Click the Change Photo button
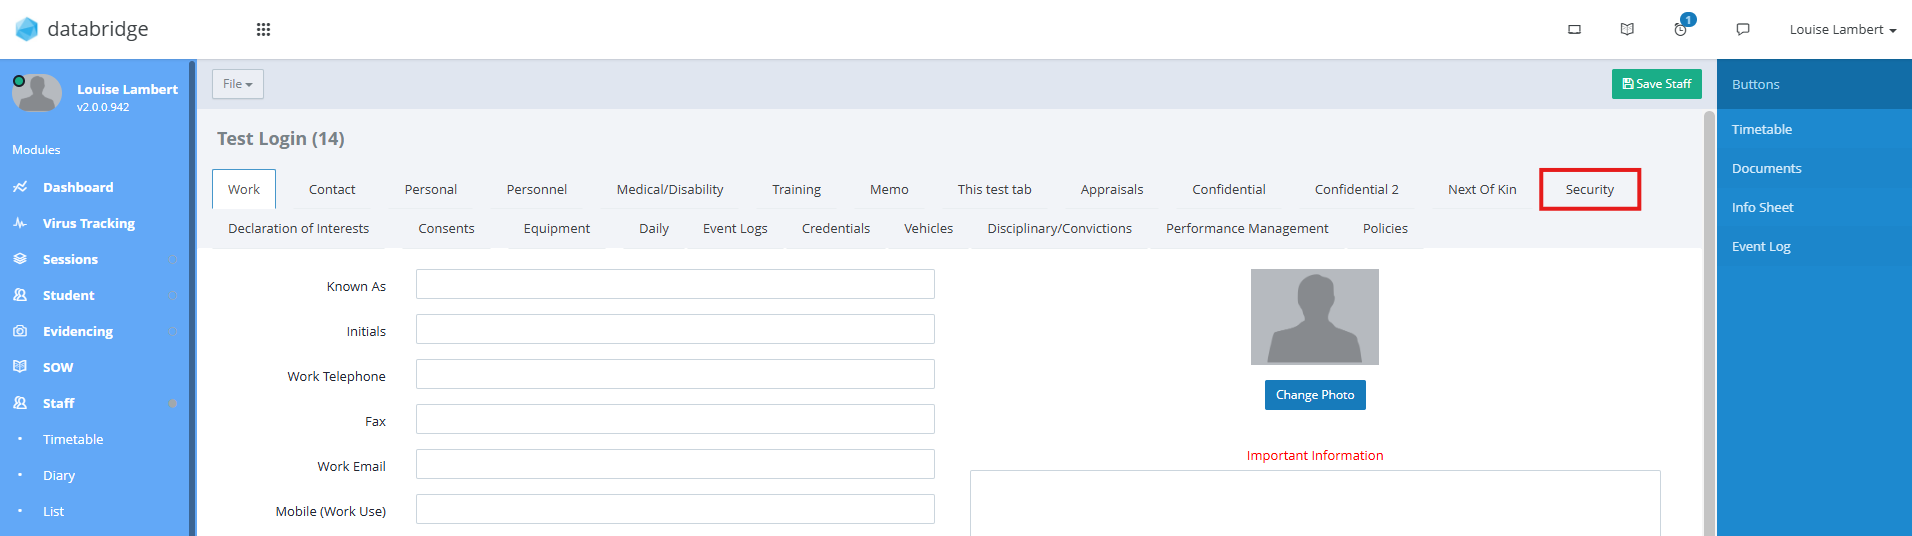Viewport: 1912px width, 536px height. tap(1315, 395)
